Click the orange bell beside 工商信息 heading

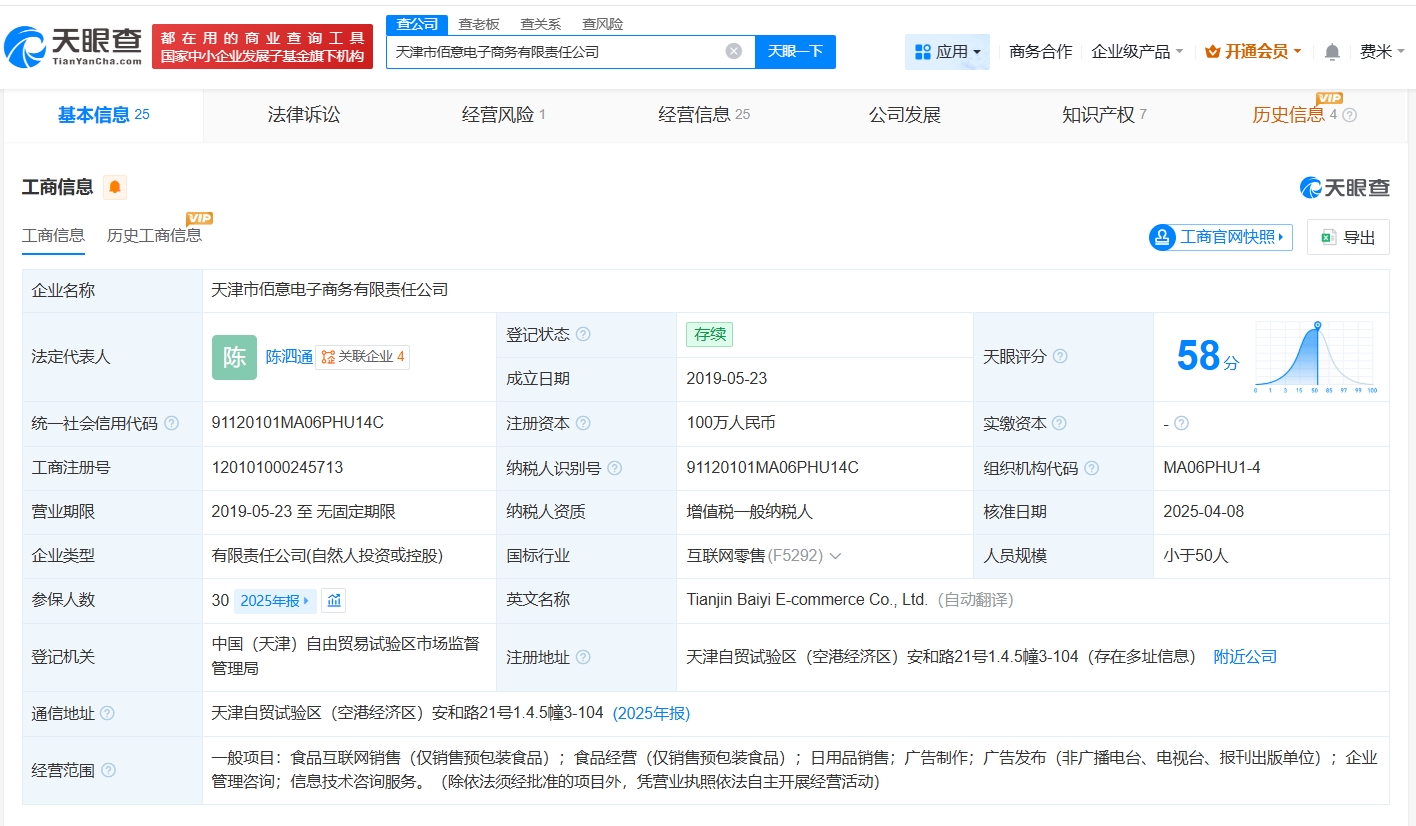coord(115,187)
